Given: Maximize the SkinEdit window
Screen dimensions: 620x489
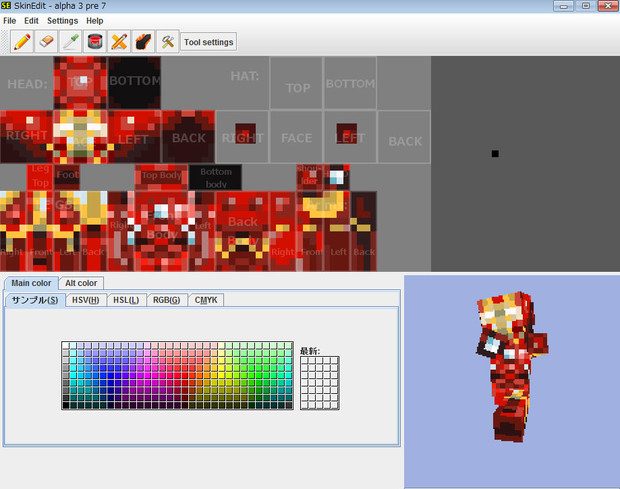Looking at the screenshot, I should (x=586, y=6).
